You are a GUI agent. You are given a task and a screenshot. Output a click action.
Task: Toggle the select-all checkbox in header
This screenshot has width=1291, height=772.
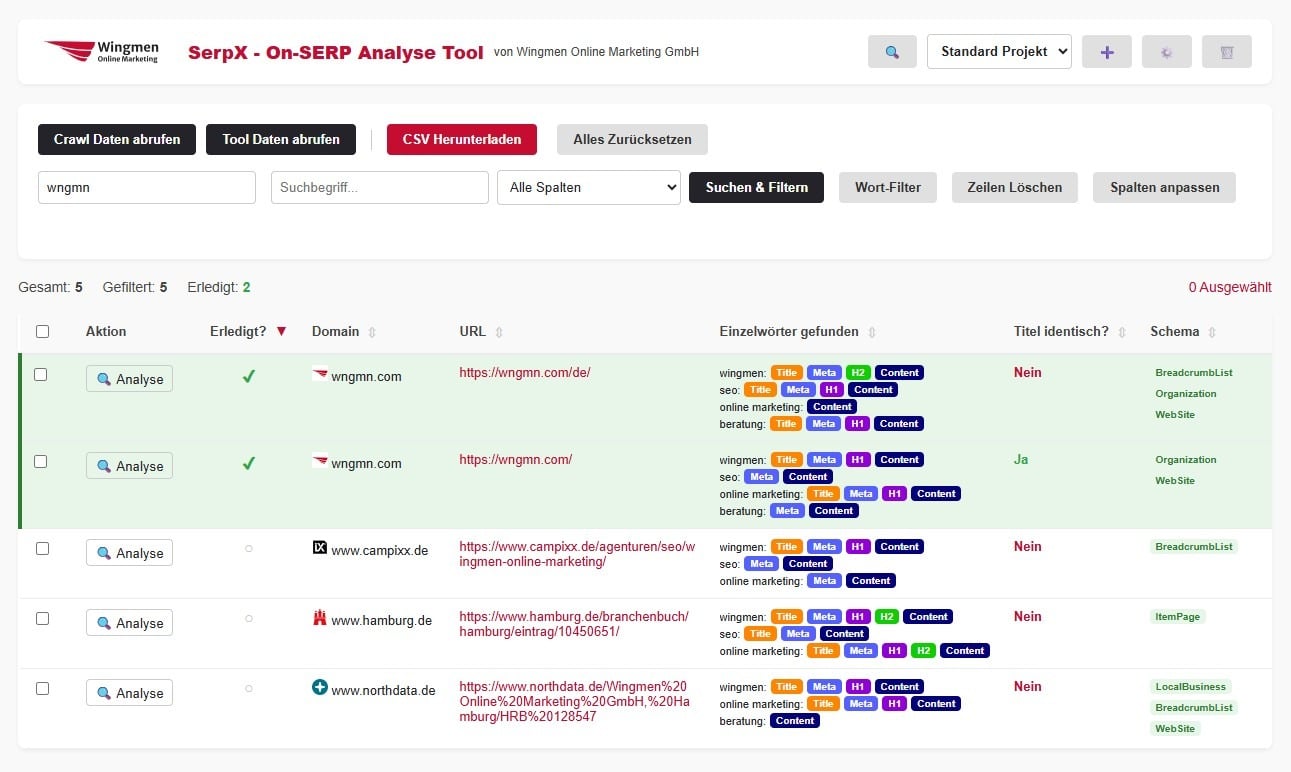point(42,331)
